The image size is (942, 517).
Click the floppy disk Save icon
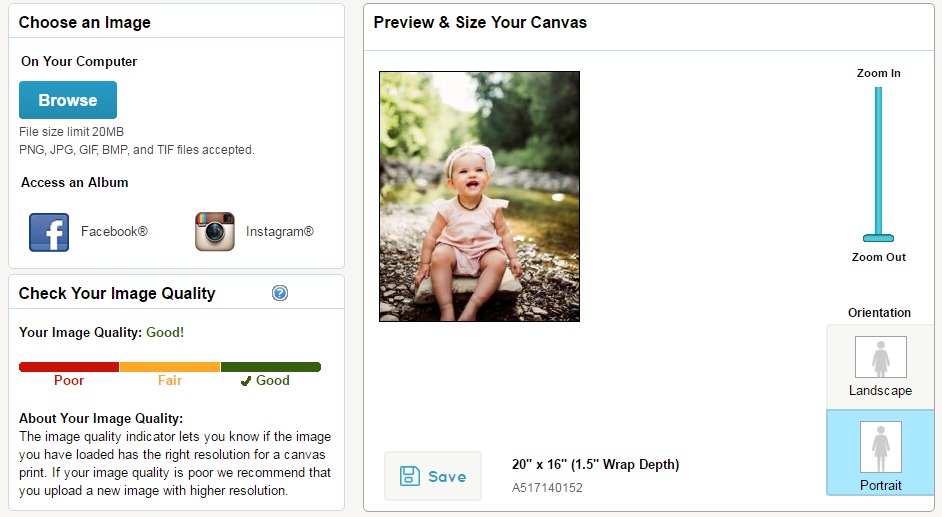(410, 476)
